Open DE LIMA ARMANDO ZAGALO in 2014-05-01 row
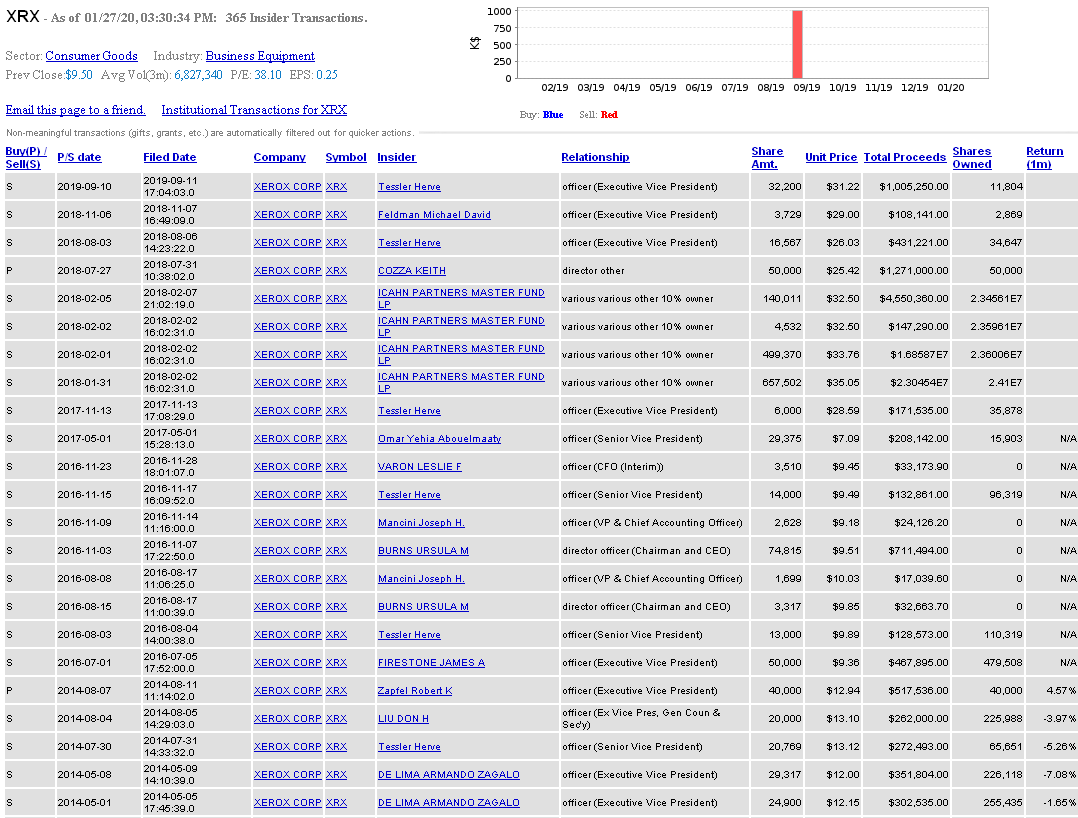The image size is (1078, 818). (449, 803)
